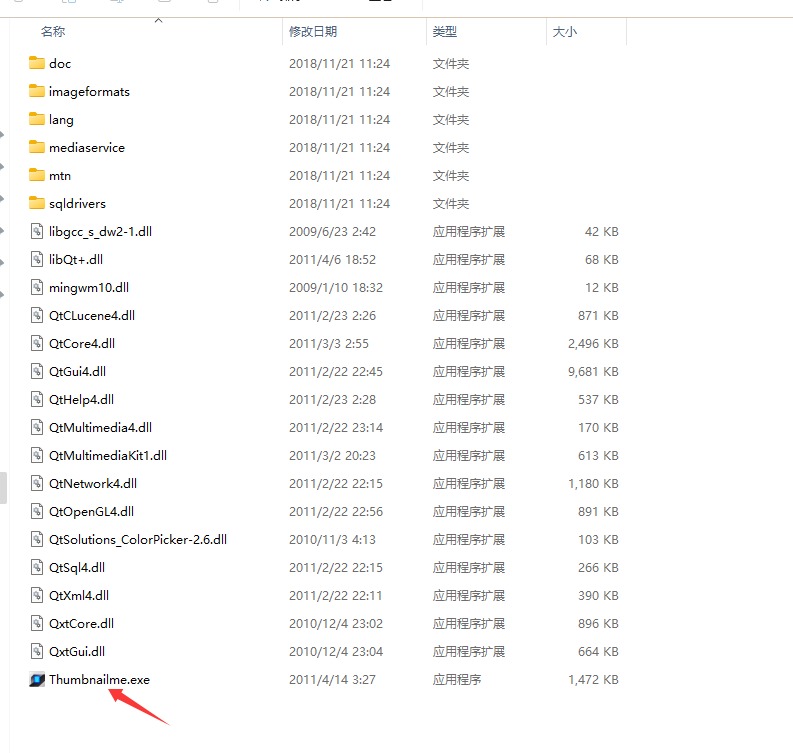
Task: Select the Thumbnailme.exe file name
Action: click(99, 679)
